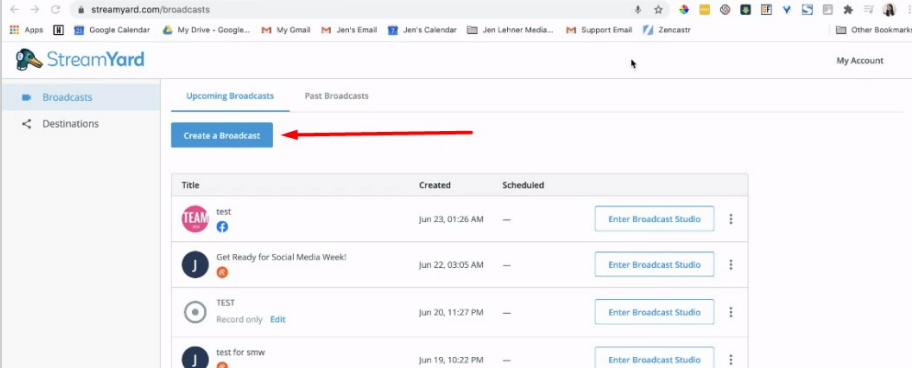912x368 pixels.
Task: Open the Apps bookmark shortcut
Action: coord(27,30)
